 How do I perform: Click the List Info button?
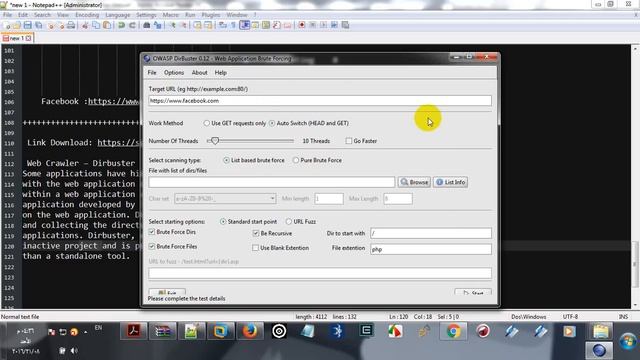click(451, 182)
